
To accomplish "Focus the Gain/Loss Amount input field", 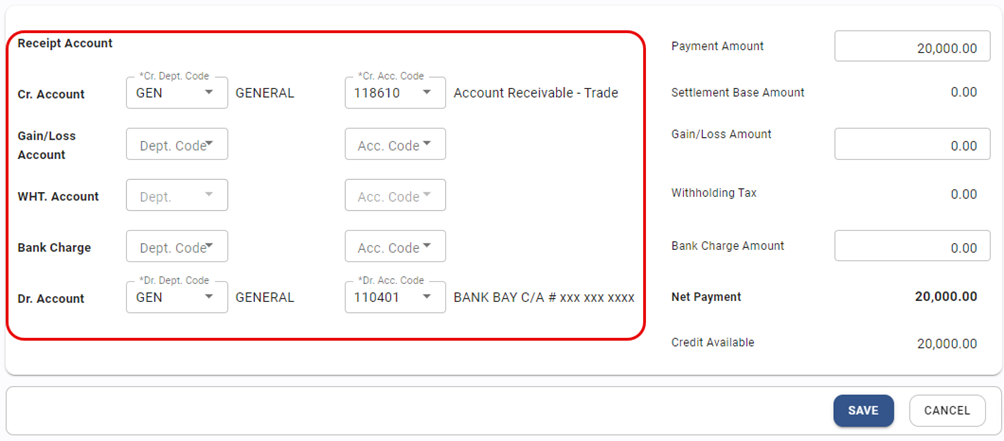I will (x=912, y=145).
